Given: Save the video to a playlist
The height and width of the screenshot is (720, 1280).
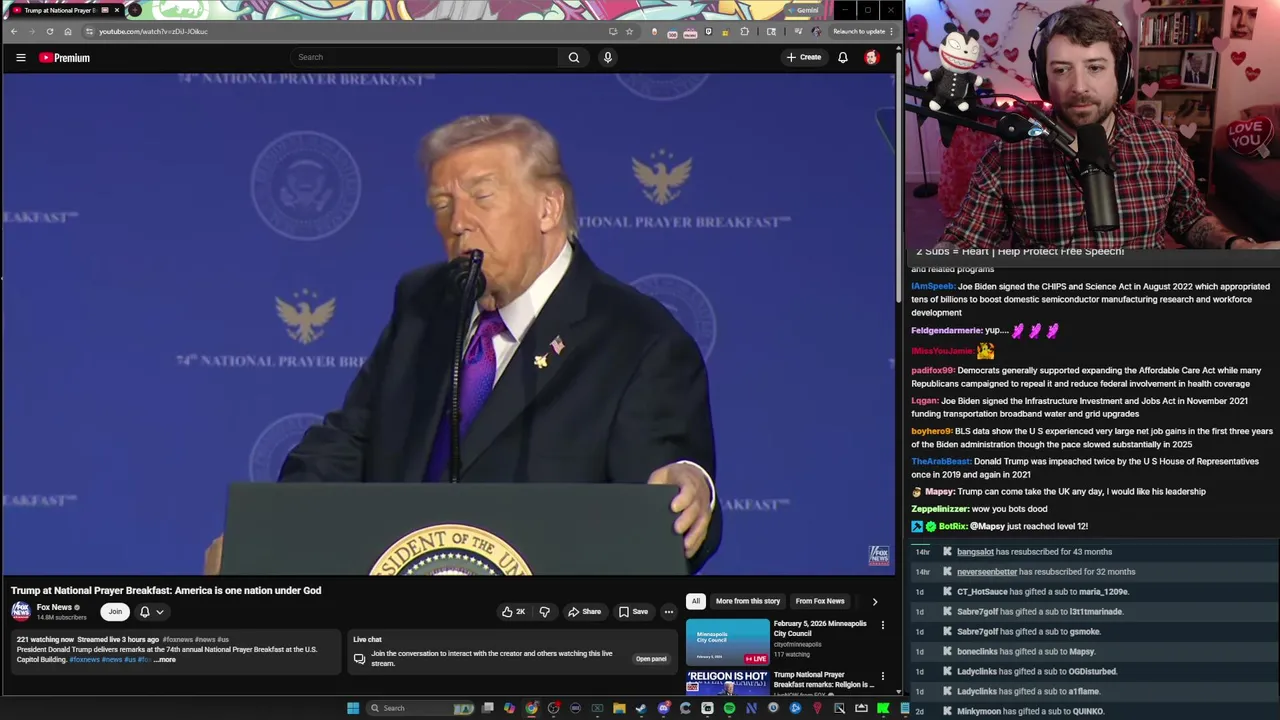Looking at the screenshot, I should [x=634, y=611].
